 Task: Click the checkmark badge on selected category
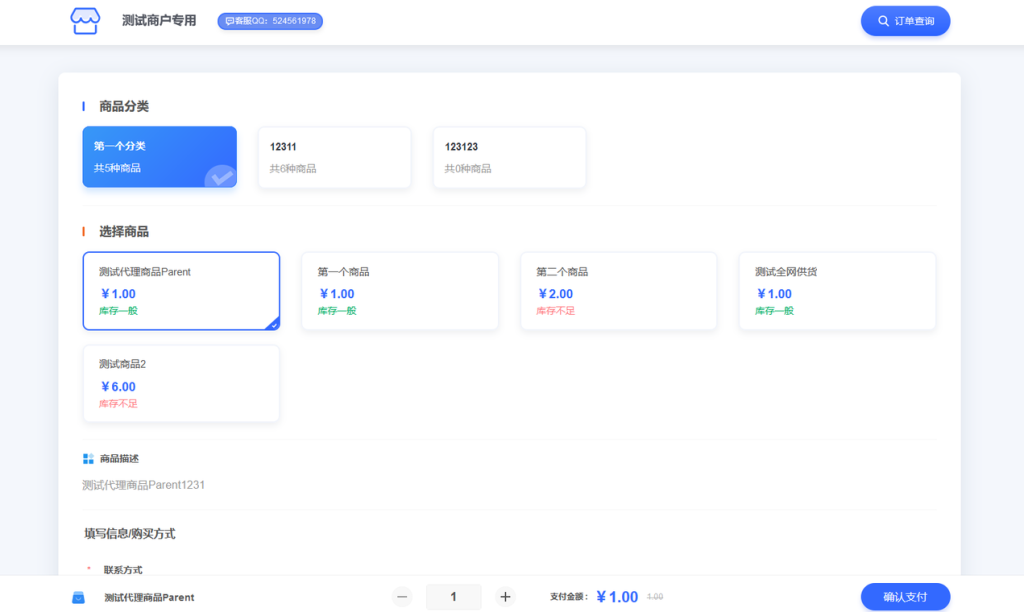point(221,178)
